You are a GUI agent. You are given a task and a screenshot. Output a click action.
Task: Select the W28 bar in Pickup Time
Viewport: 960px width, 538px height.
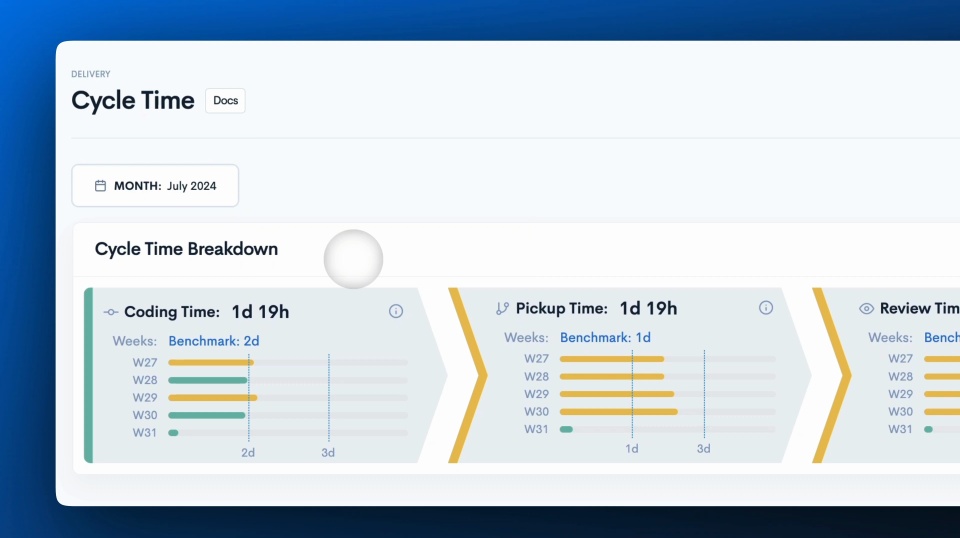pyautogui.click(x=612, y=376)
